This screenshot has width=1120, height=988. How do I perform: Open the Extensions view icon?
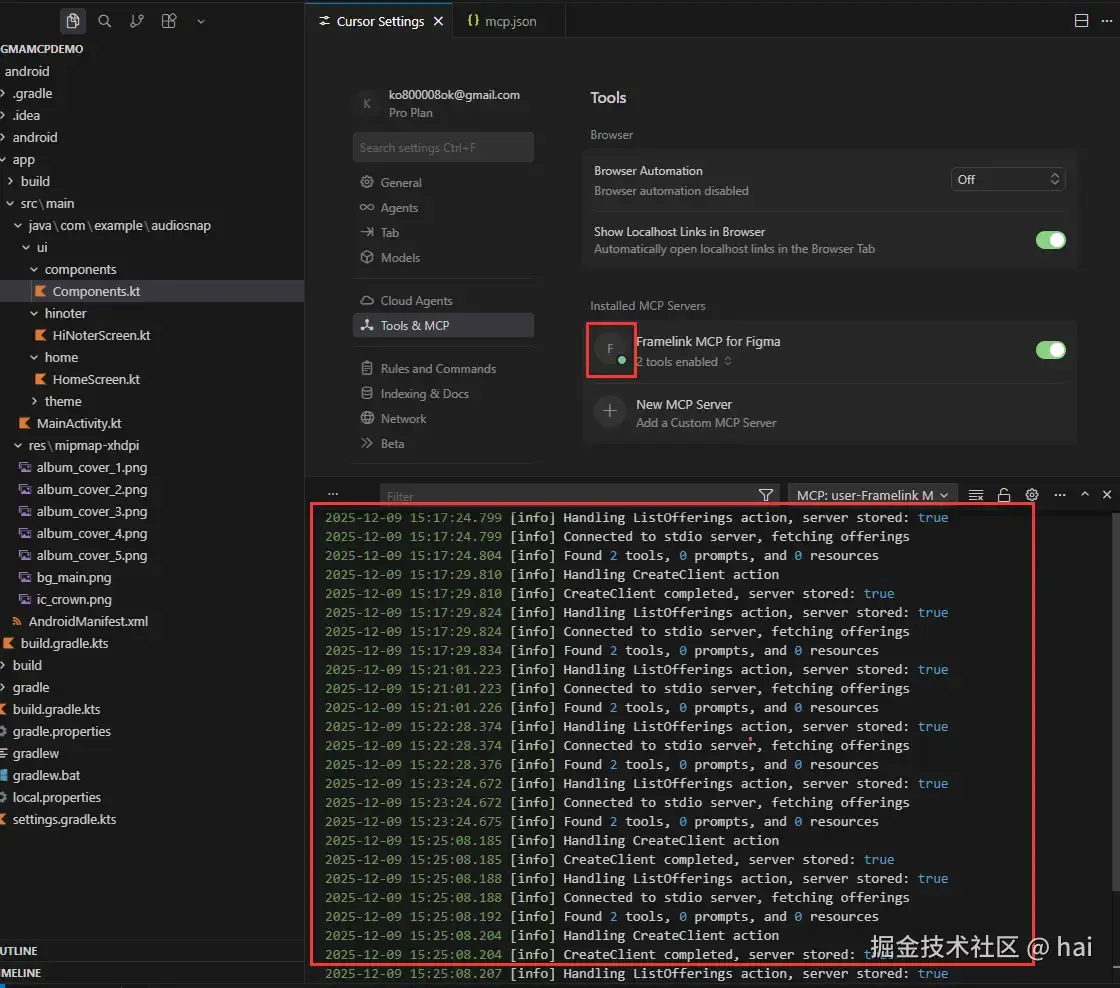pos(169,21)
